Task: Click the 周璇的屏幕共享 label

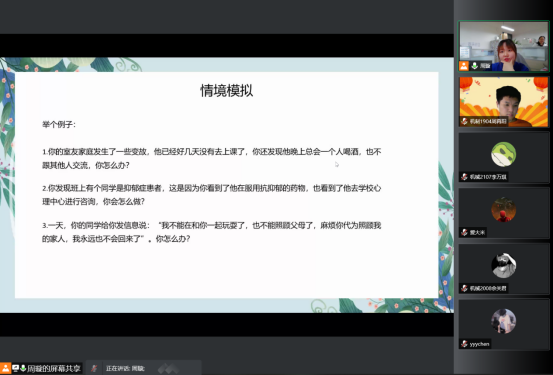Action: 54,369
